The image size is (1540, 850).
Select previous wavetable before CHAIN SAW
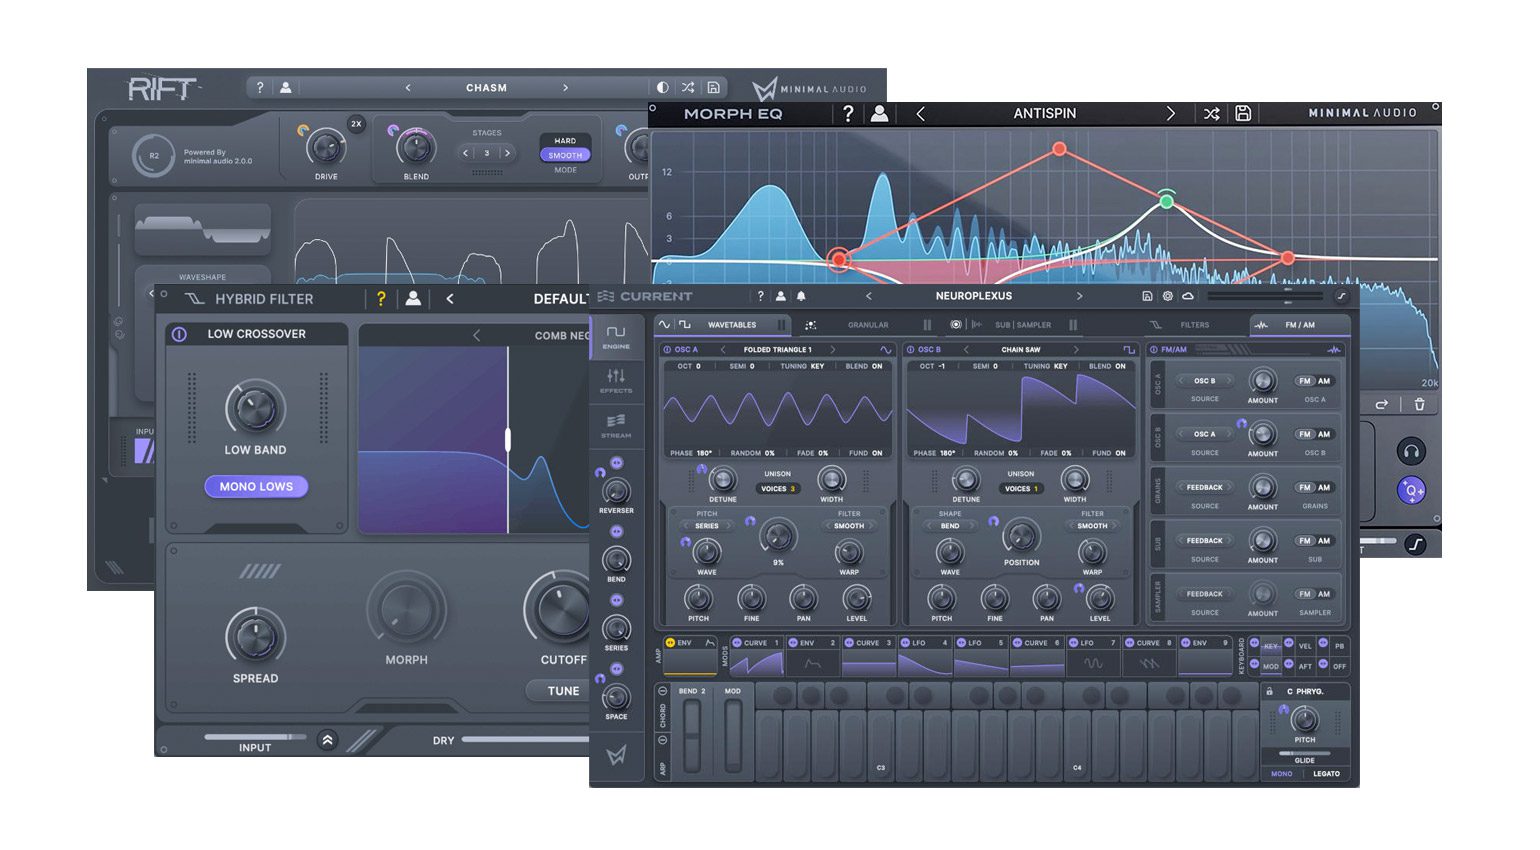(966, 350)
